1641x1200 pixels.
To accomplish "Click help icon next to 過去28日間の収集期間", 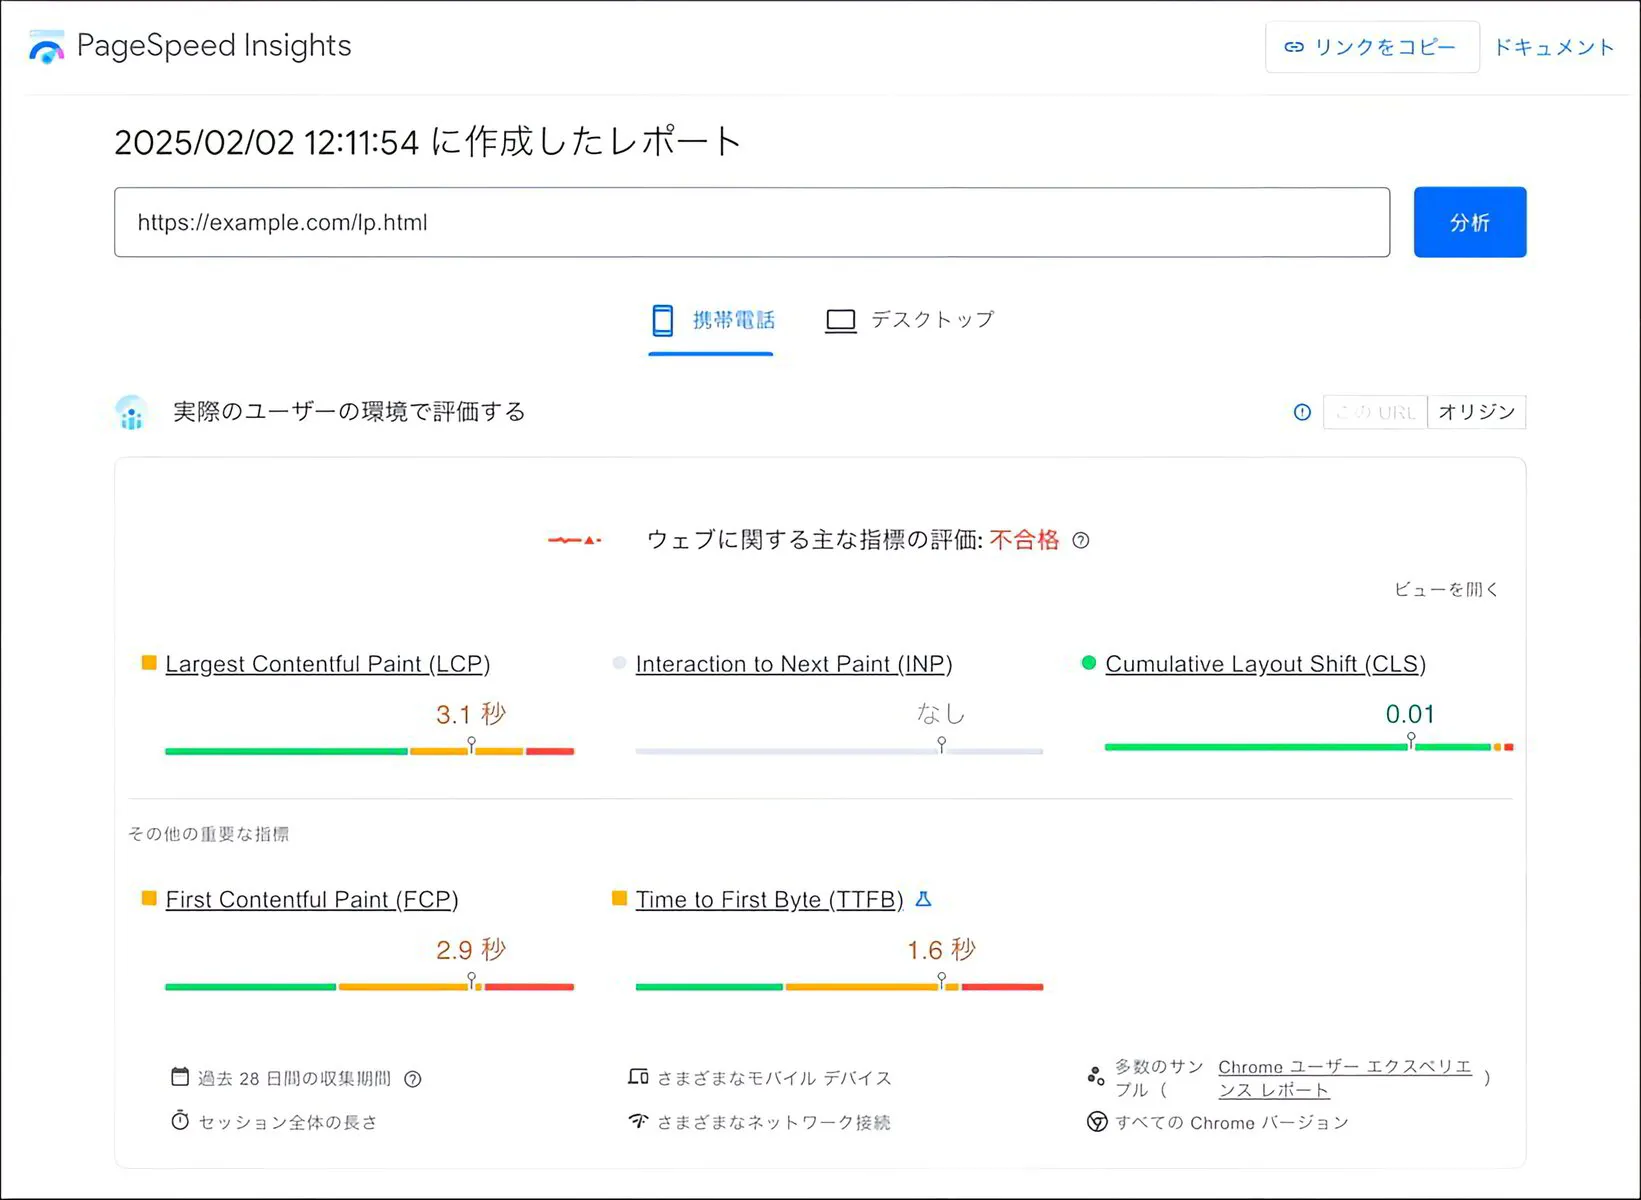I will tap(412, 1079).
